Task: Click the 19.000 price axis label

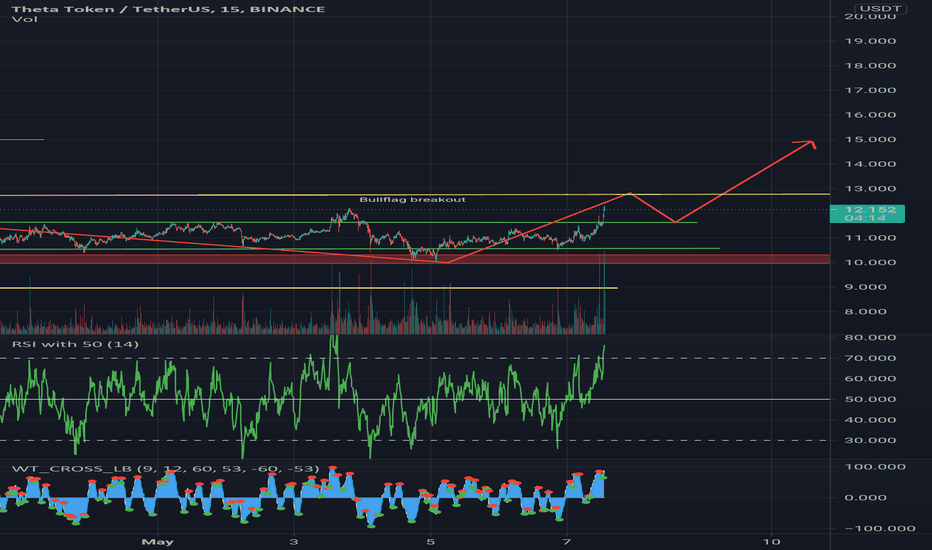Action: (870, 41)
